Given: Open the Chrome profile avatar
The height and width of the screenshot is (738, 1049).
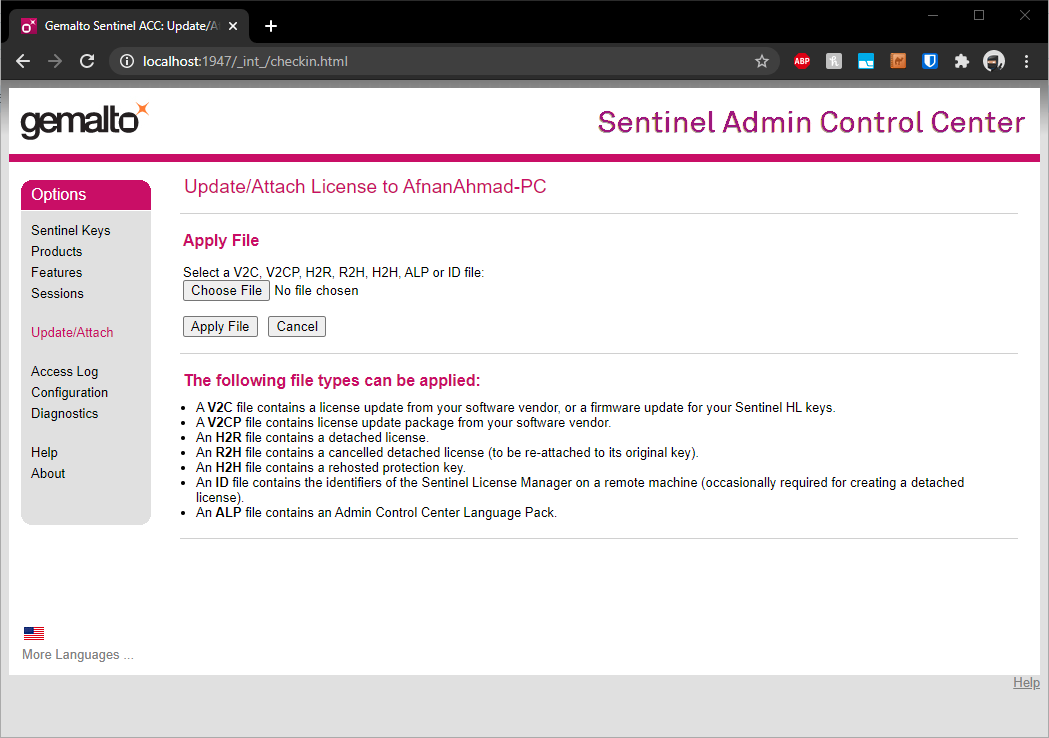Looking at the screenshot, I should [x=993, y=61].
